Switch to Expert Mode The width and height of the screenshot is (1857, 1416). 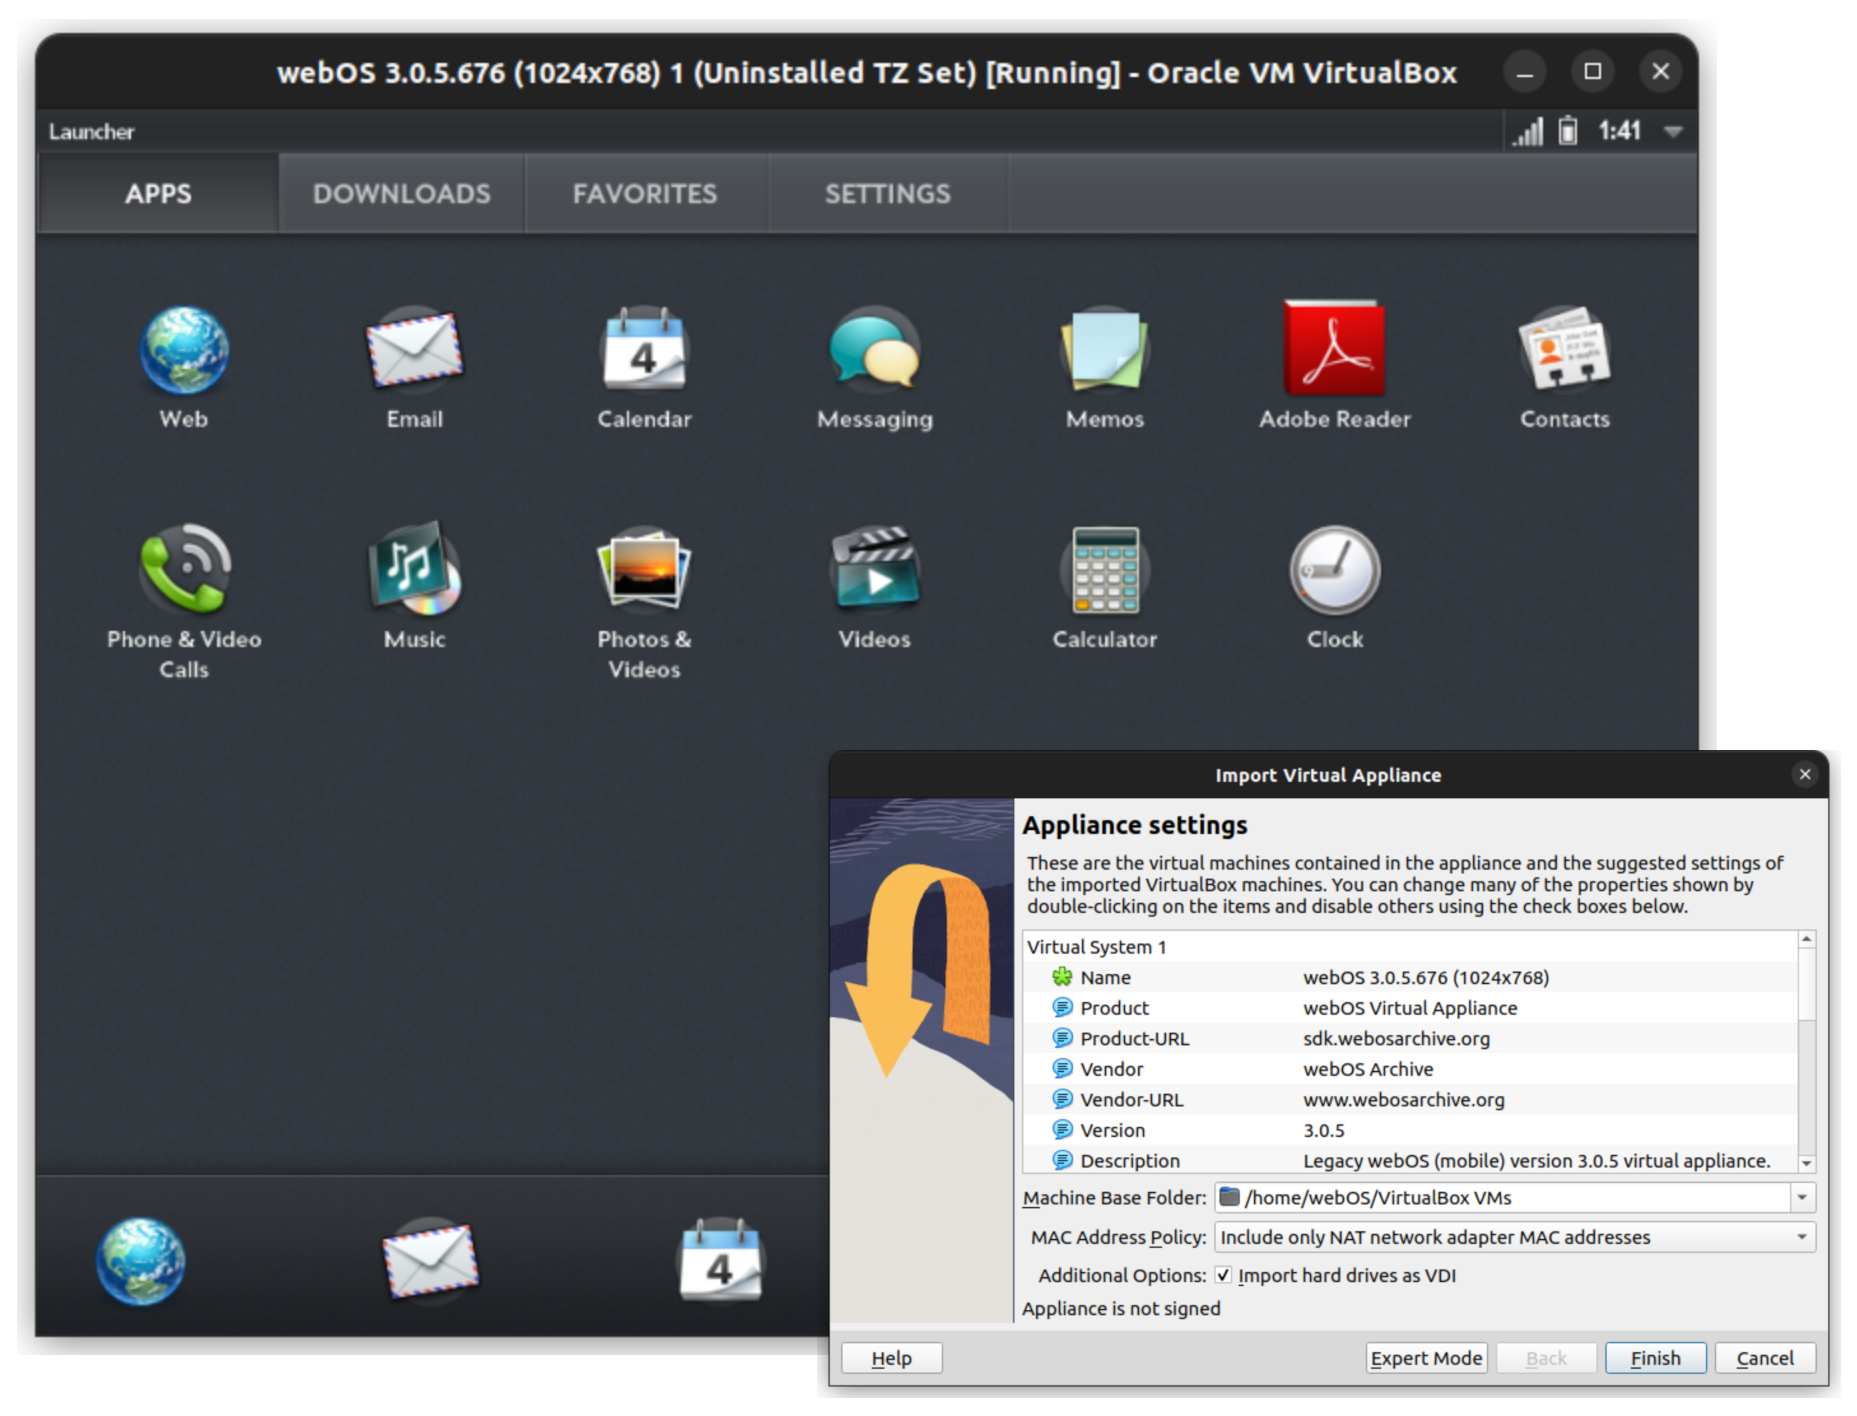[x=1426, y=1357]
